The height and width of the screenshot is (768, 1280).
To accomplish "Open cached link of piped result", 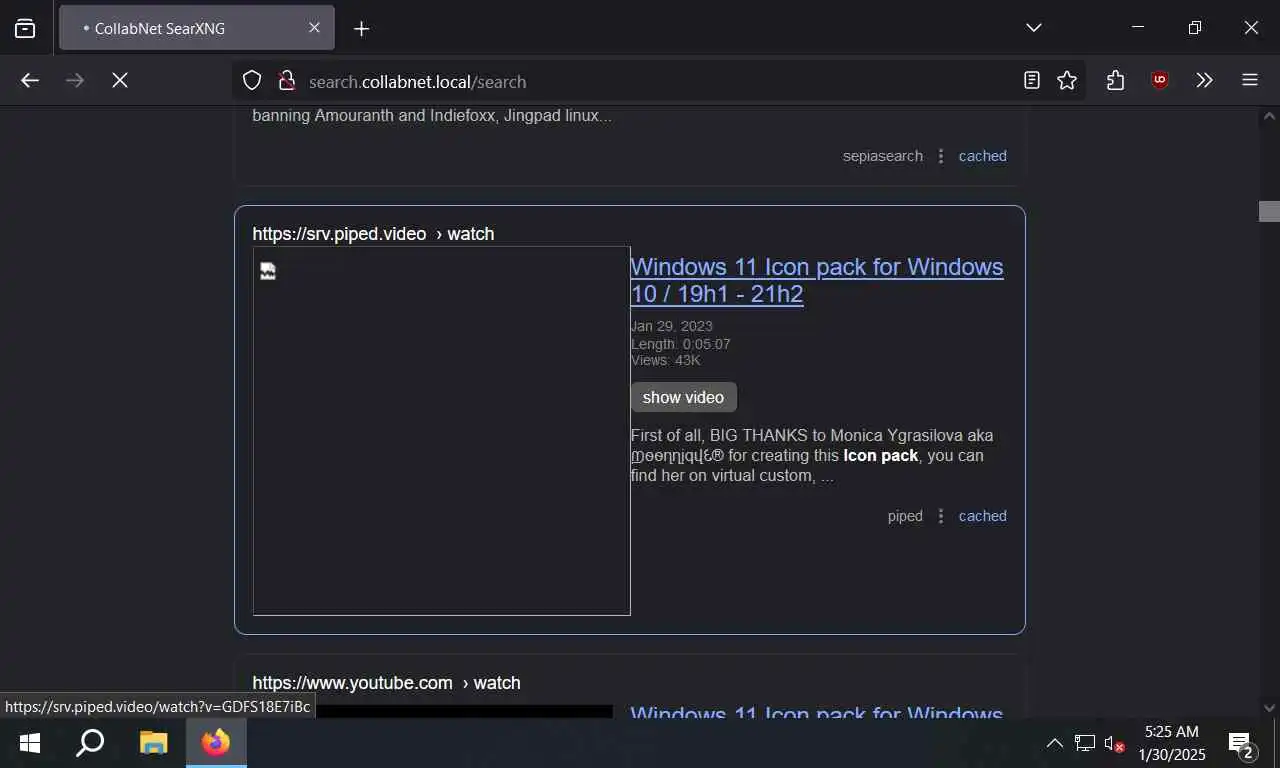I will pos(983,516).
